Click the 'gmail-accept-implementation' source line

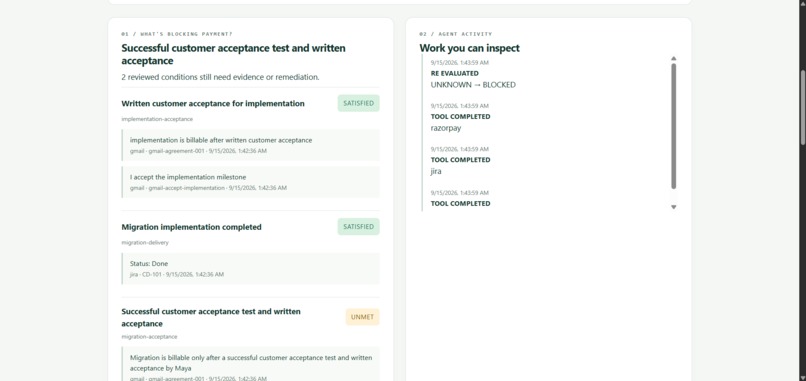(x=208, y=188)
